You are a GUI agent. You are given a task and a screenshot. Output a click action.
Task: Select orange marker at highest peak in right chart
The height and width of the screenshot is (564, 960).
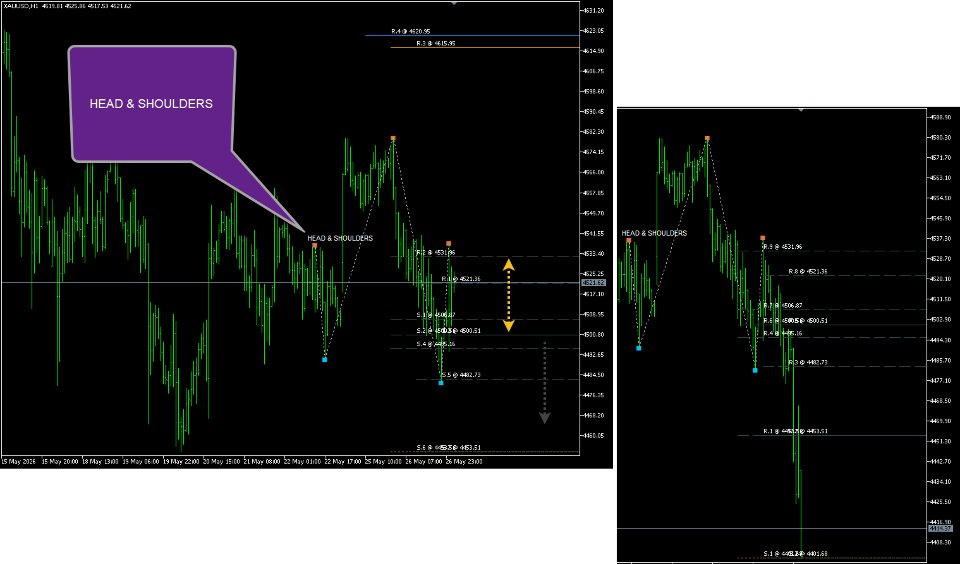[707, 138]
